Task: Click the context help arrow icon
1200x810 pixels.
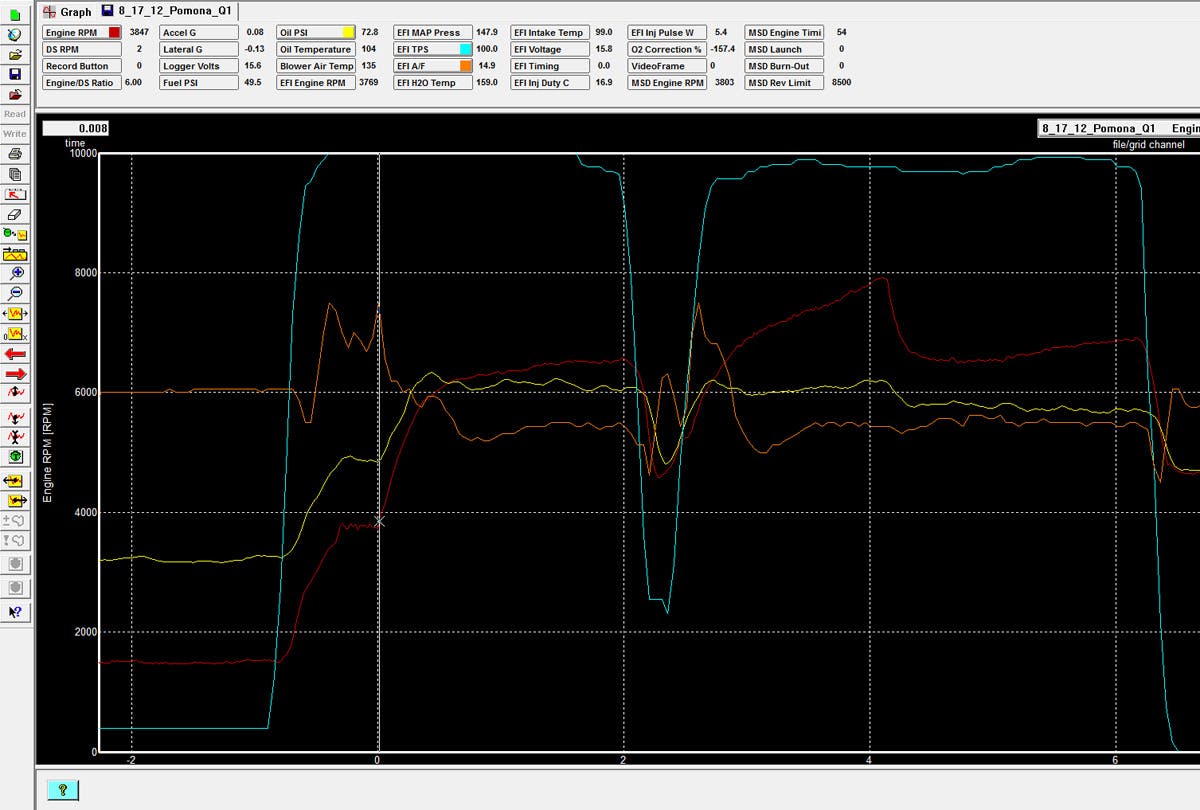Action: (15, 611)
